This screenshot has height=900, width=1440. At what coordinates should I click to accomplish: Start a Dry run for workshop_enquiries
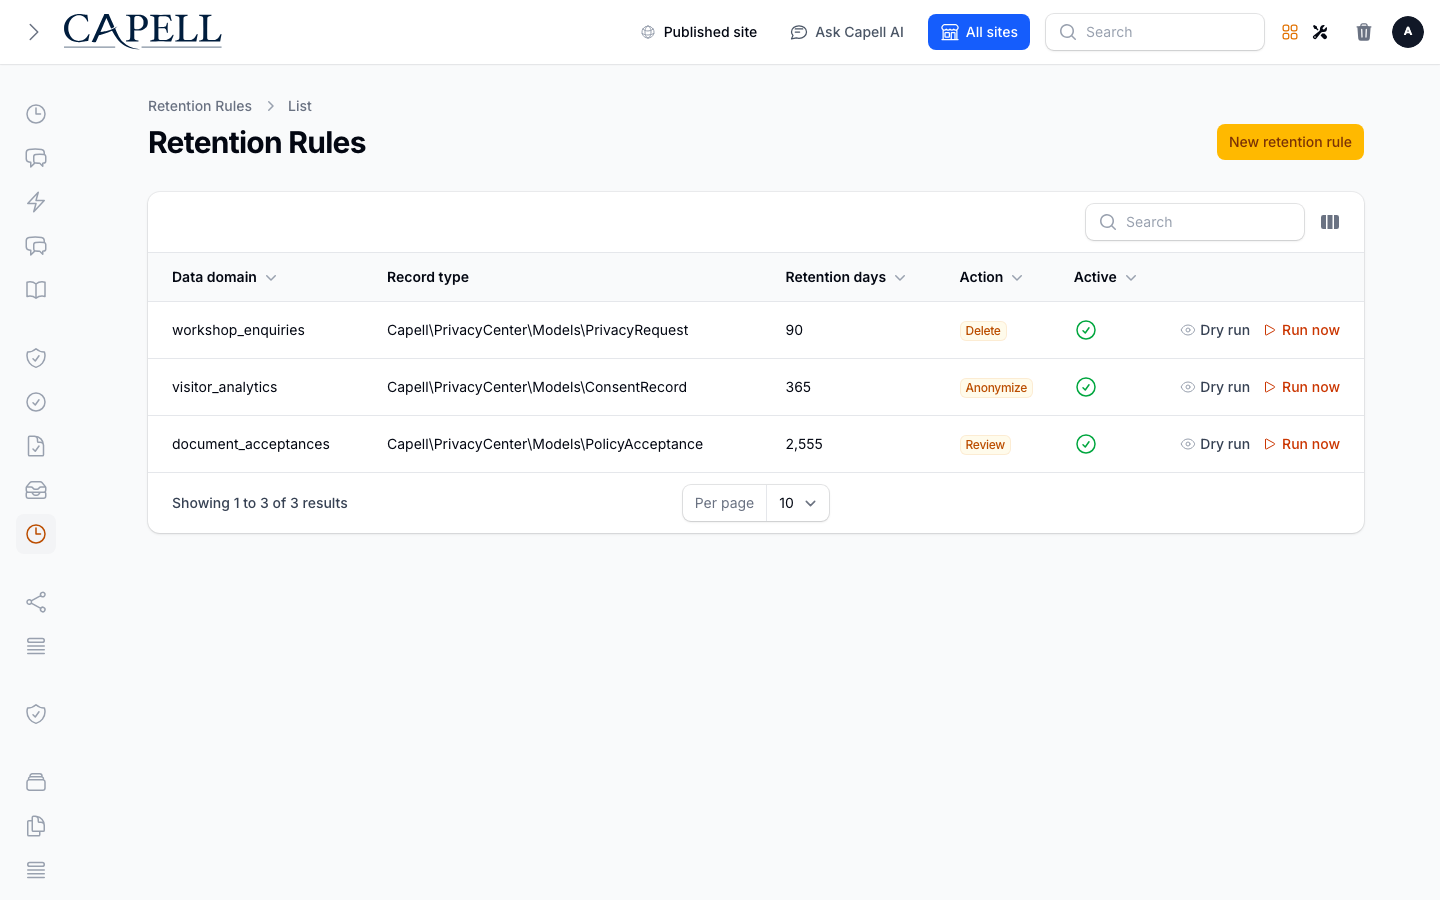click(1215, 330)
